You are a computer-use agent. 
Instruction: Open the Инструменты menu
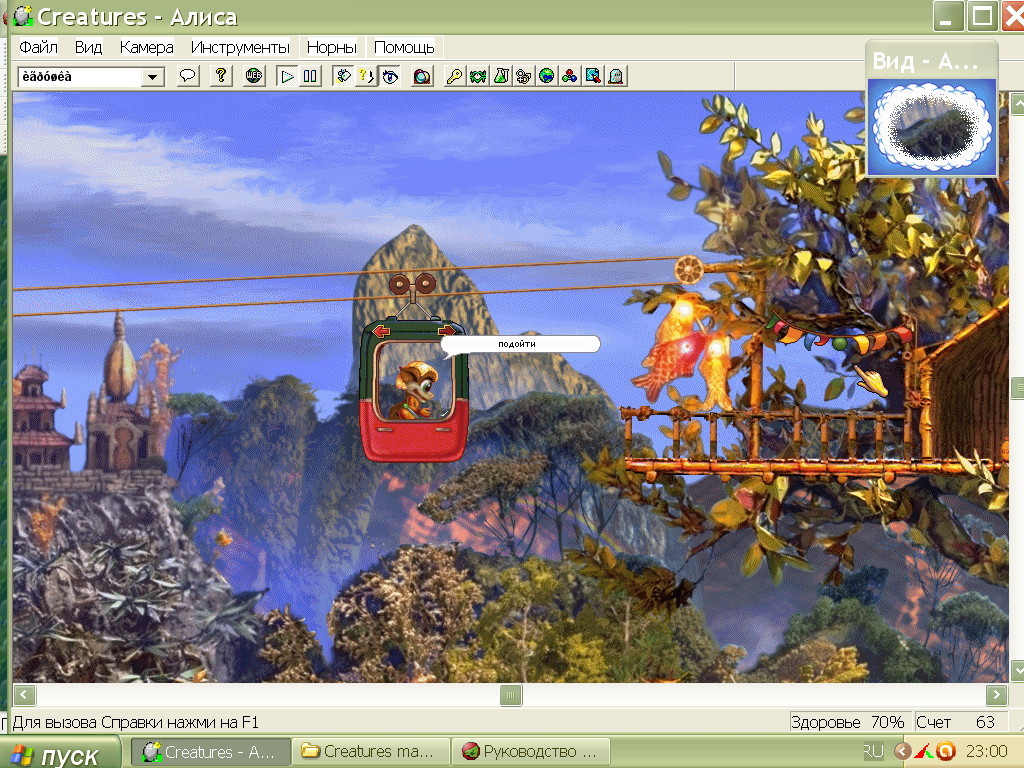[240, 47]
